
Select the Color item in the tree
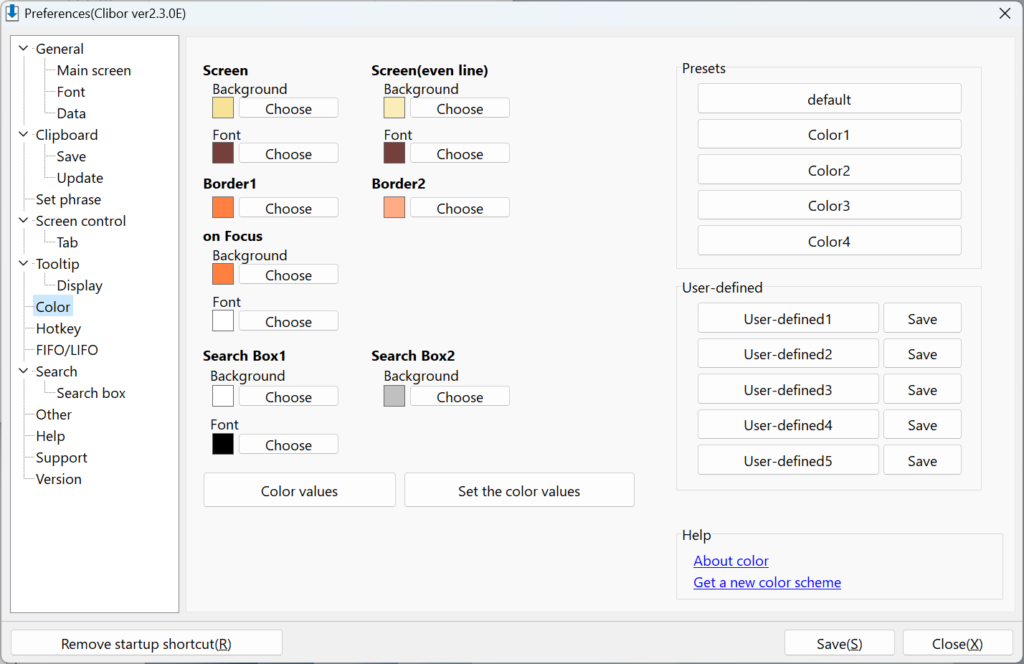[53, 307]
